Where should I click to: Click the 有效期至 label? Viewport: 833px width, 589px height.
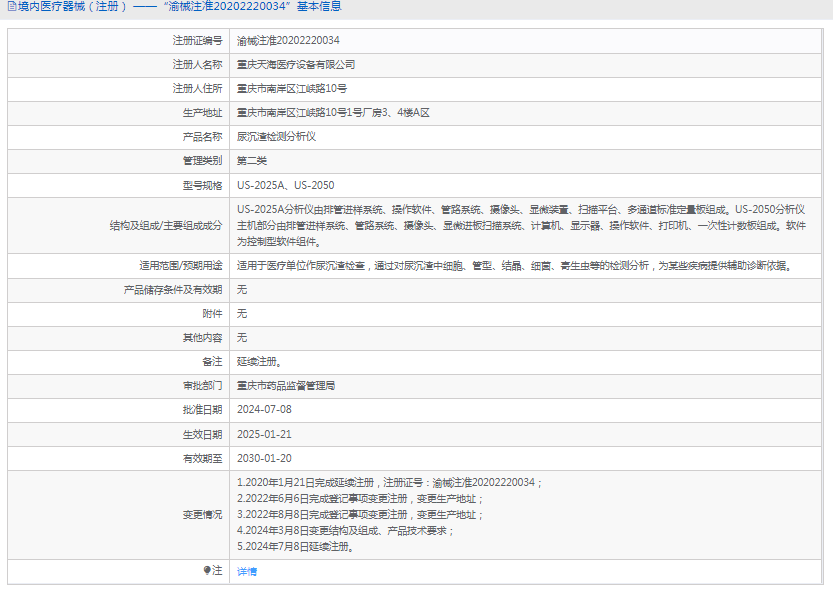(202, 458)
